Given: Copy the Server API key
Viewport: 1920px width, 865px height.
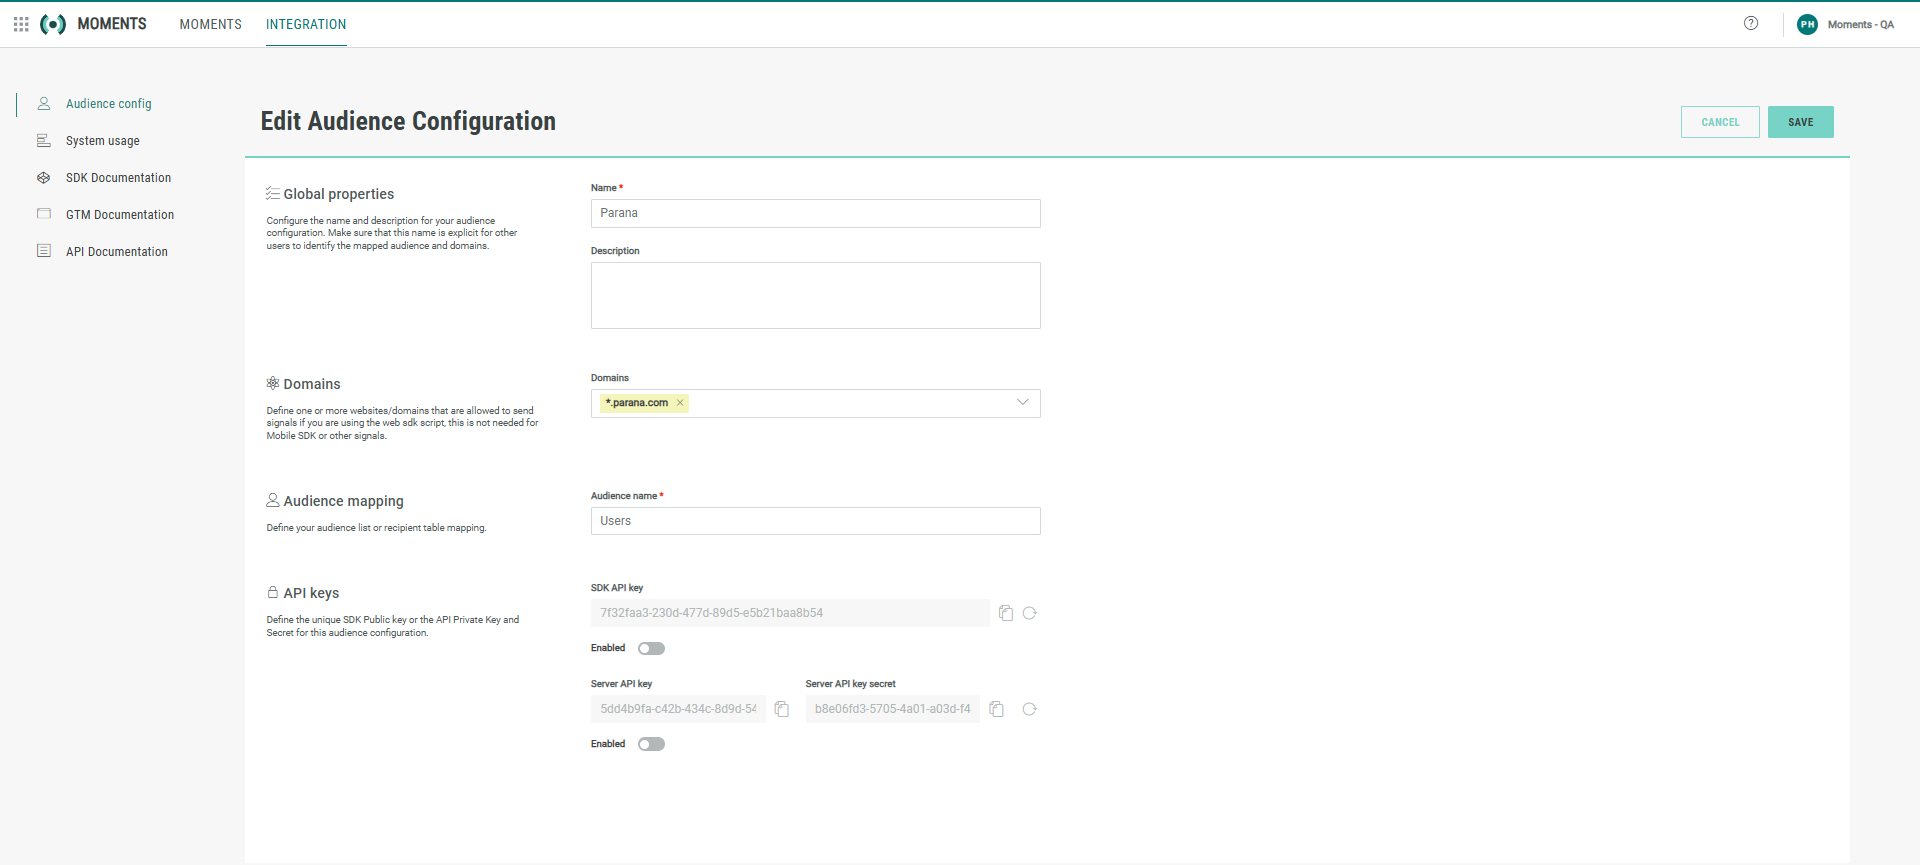Looking at the screenshot, I should tap(782, 709).
